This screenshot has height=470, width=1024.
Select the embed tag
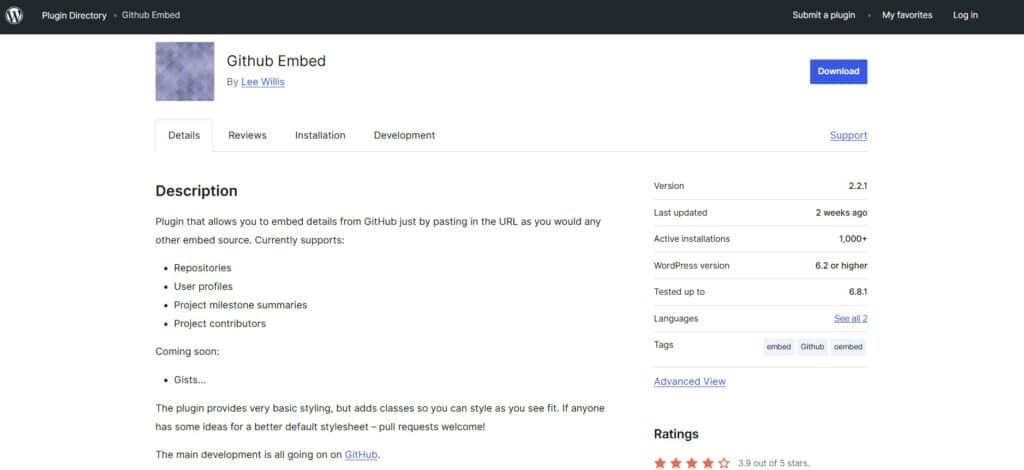[x=778, y=347]
